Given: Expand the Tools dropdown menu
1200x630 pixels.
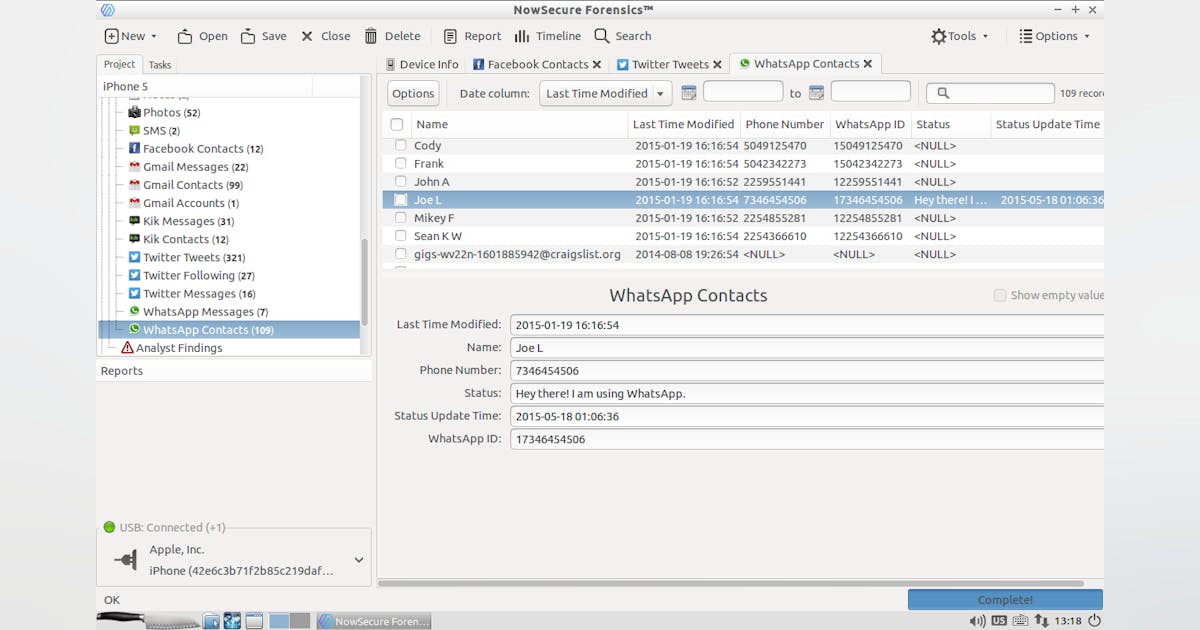Looking at the screenshot, I should [x=960, y=36].
